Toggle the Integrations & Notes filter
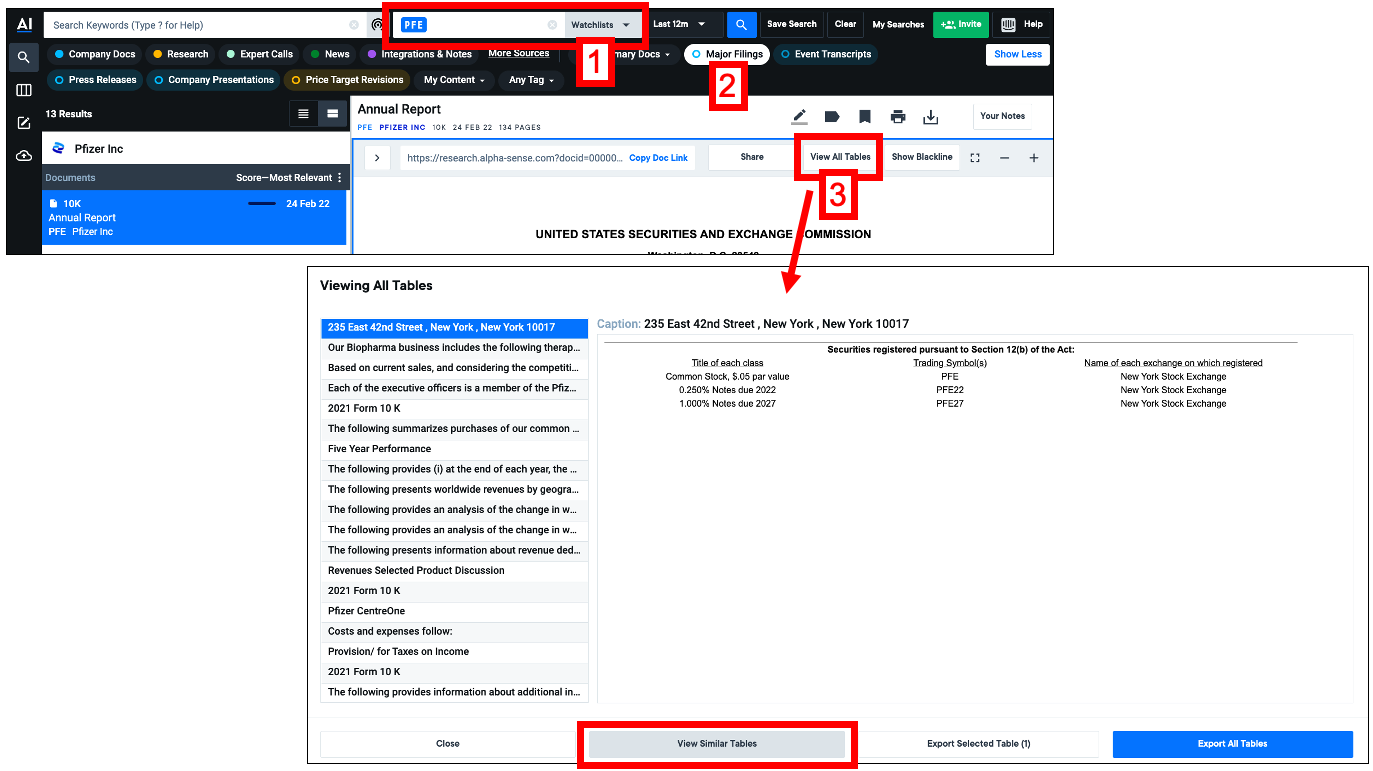Viewport: 1373px width, 771px height. pos(420,54)
